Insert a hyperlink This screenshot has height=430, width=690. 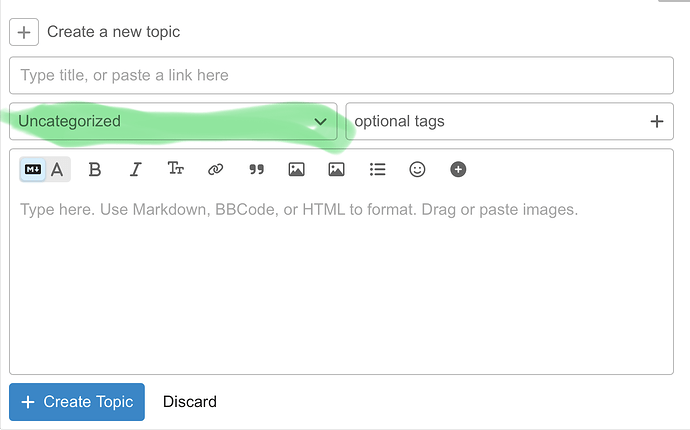coord(216,170)
